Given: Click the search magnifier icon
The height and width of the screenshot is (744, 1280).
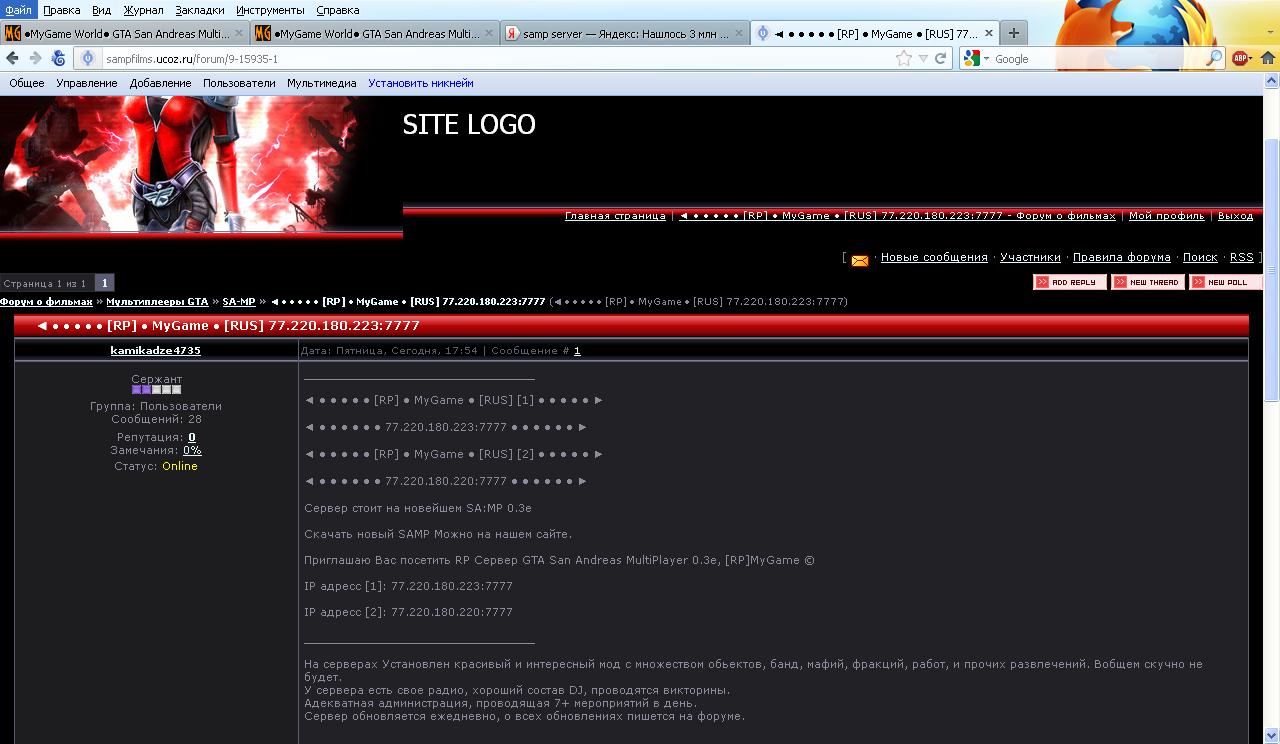Looking at the screenshot, I should tap(1214, 59).
